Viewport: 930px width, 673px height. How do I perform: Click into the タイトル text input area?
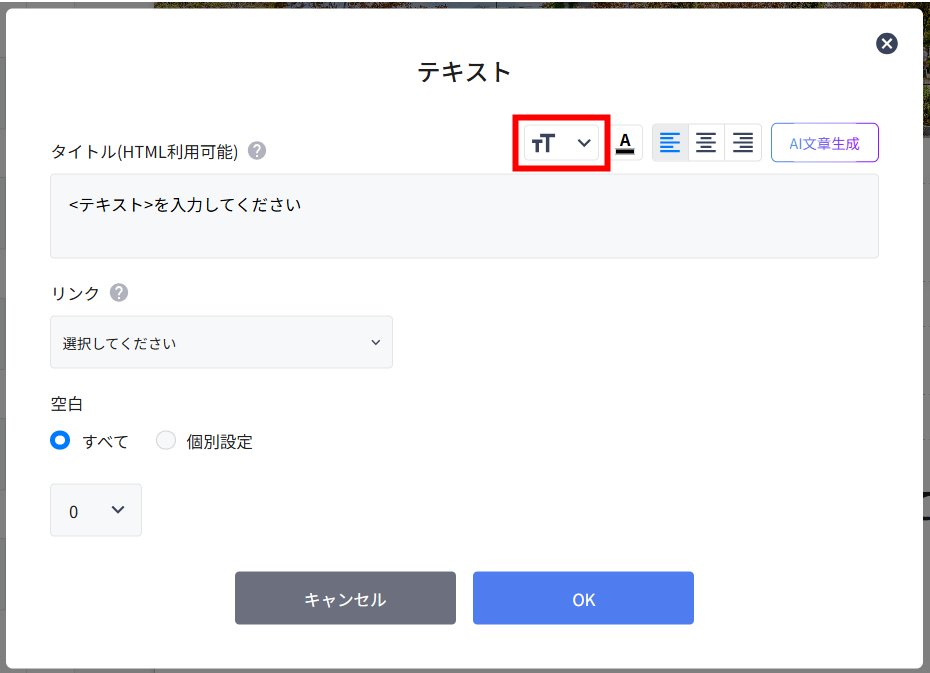point(464,216)
